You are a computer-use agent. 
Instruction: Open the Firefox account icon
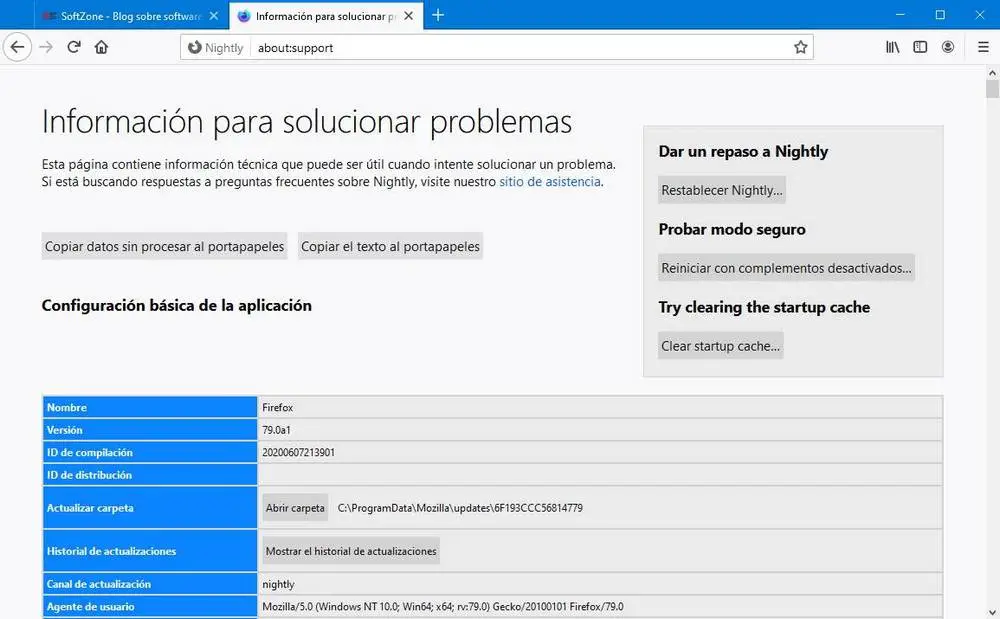pos(948,47)
